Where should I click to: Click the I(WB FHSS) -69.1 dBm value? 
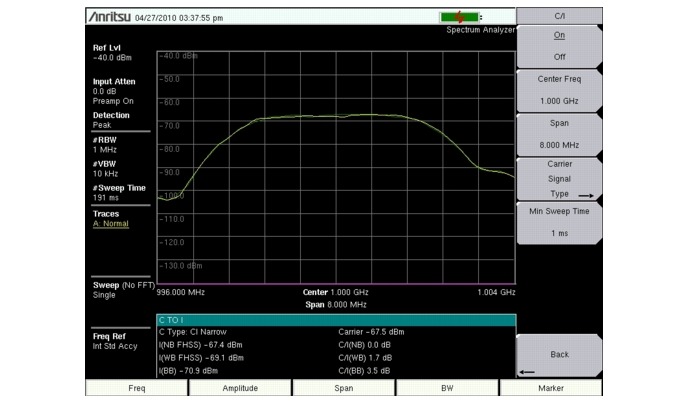click(x=201, y=358)
